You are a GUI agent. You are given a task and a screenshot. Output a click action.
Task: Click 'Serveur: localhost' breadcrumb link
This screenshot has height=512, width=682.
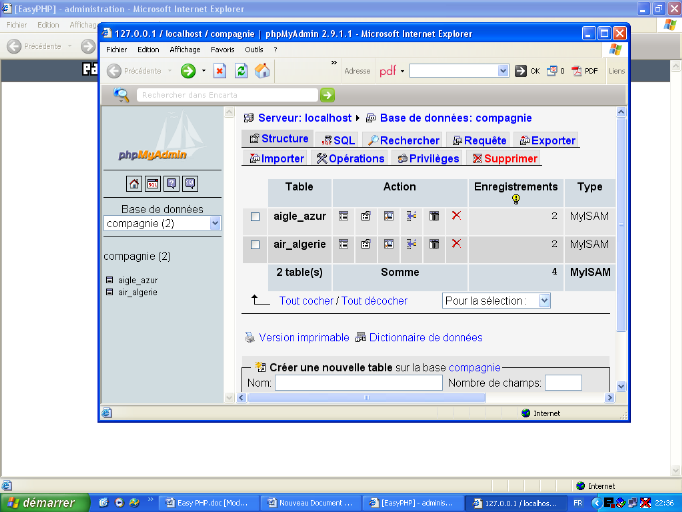tap(304, 118)
